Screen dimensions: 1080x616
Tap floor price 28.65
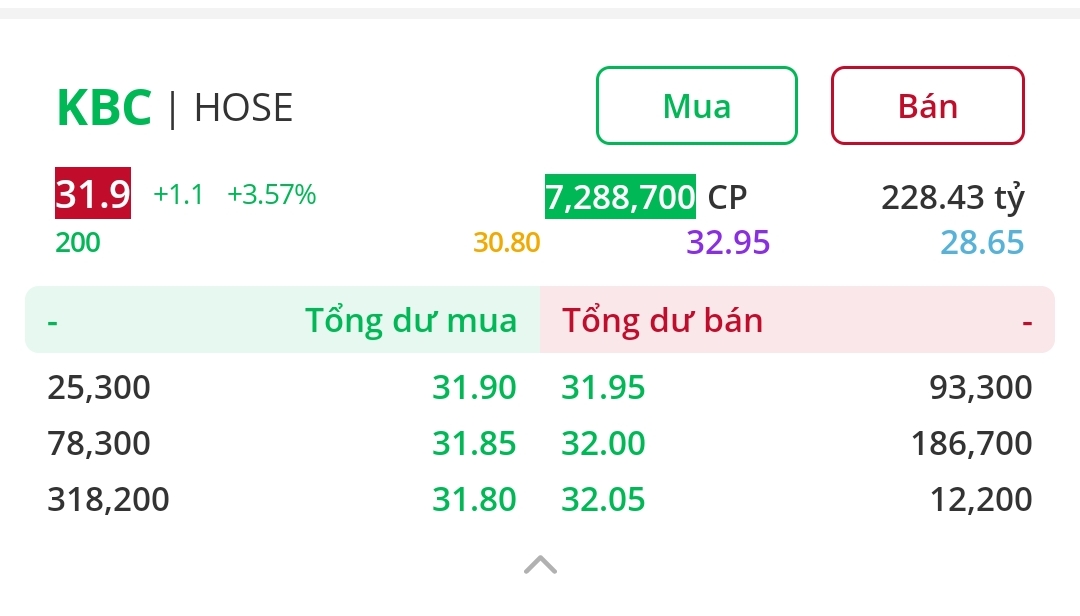coord(982,242)
